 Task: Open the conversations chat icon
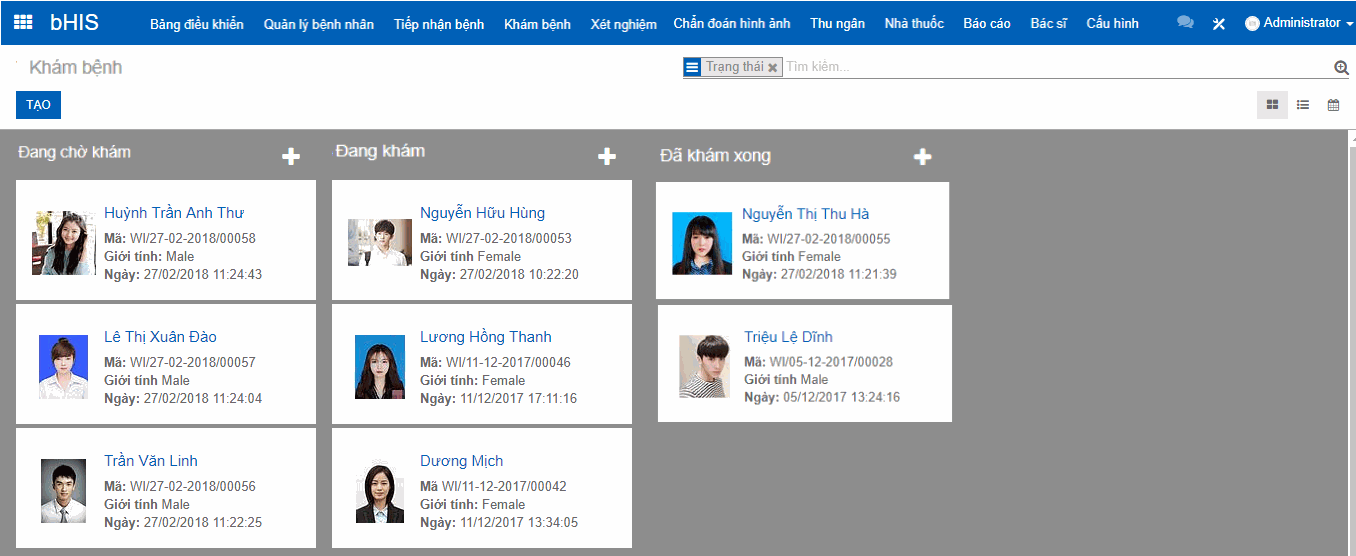tap(1185, 23)
